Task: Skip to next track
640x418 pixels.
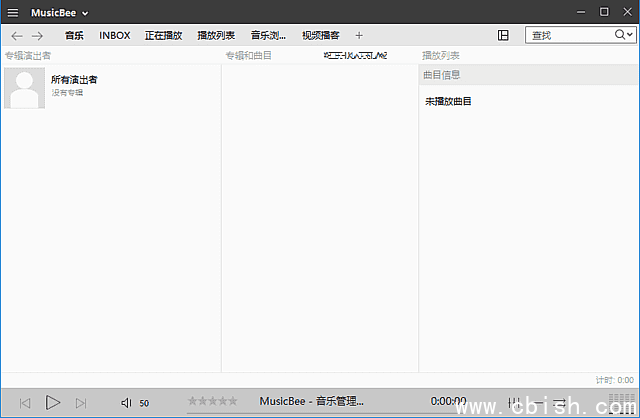Action: coord(81,403)
